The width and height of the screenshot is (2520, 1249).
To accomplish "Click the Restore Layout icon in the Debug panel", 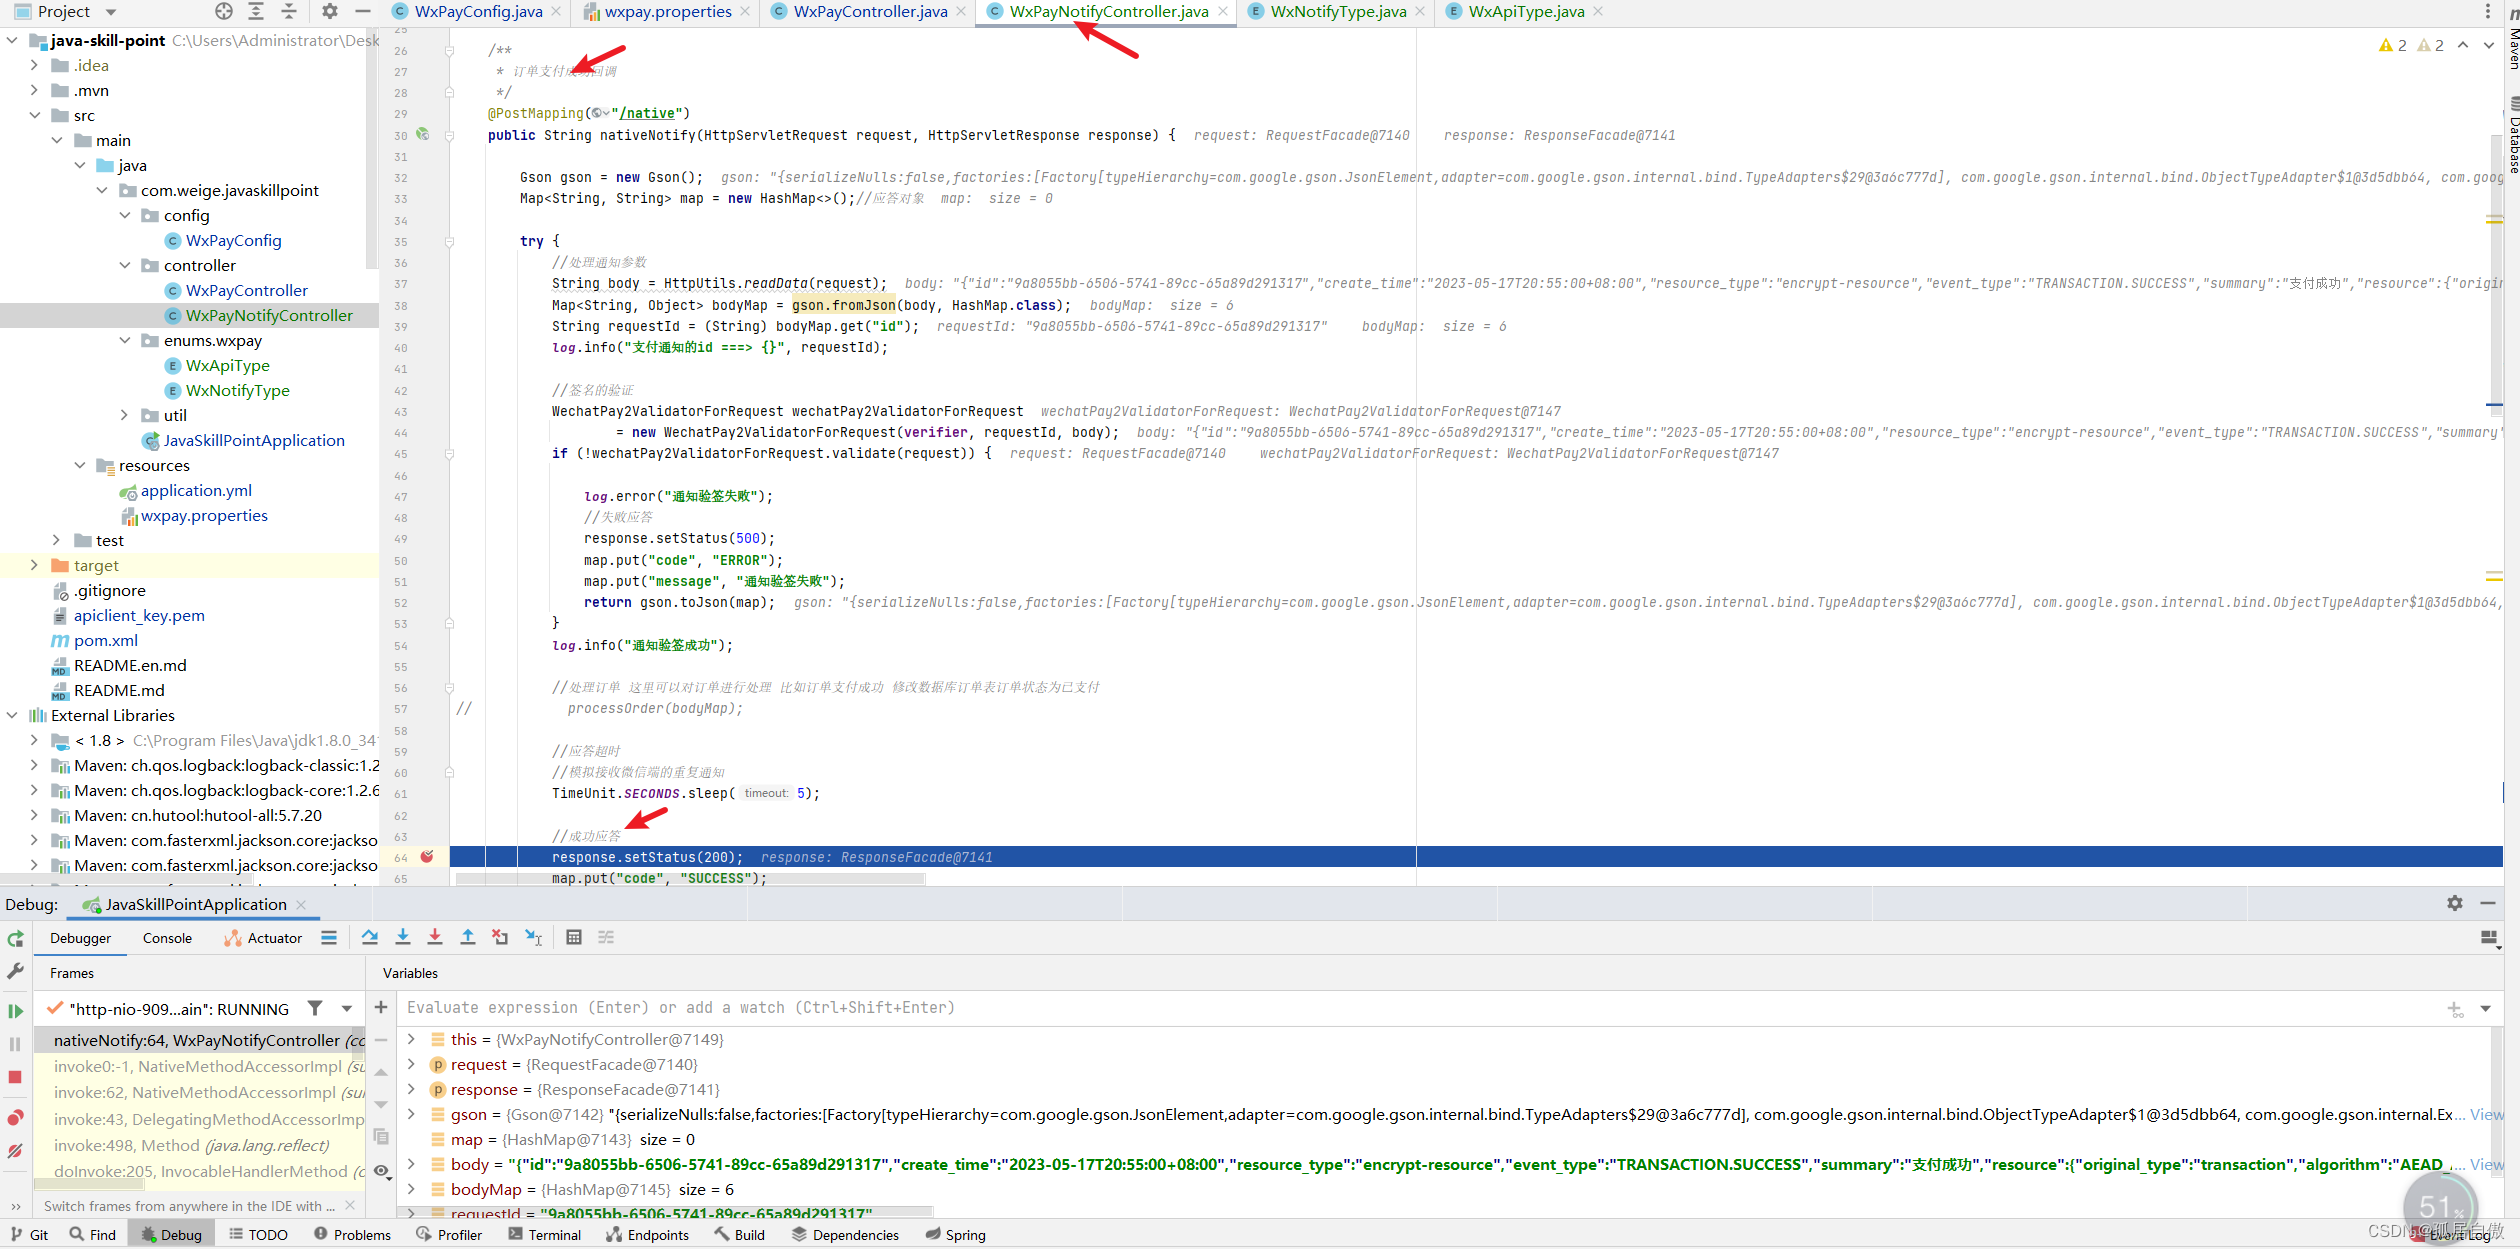I will 2490,938.
